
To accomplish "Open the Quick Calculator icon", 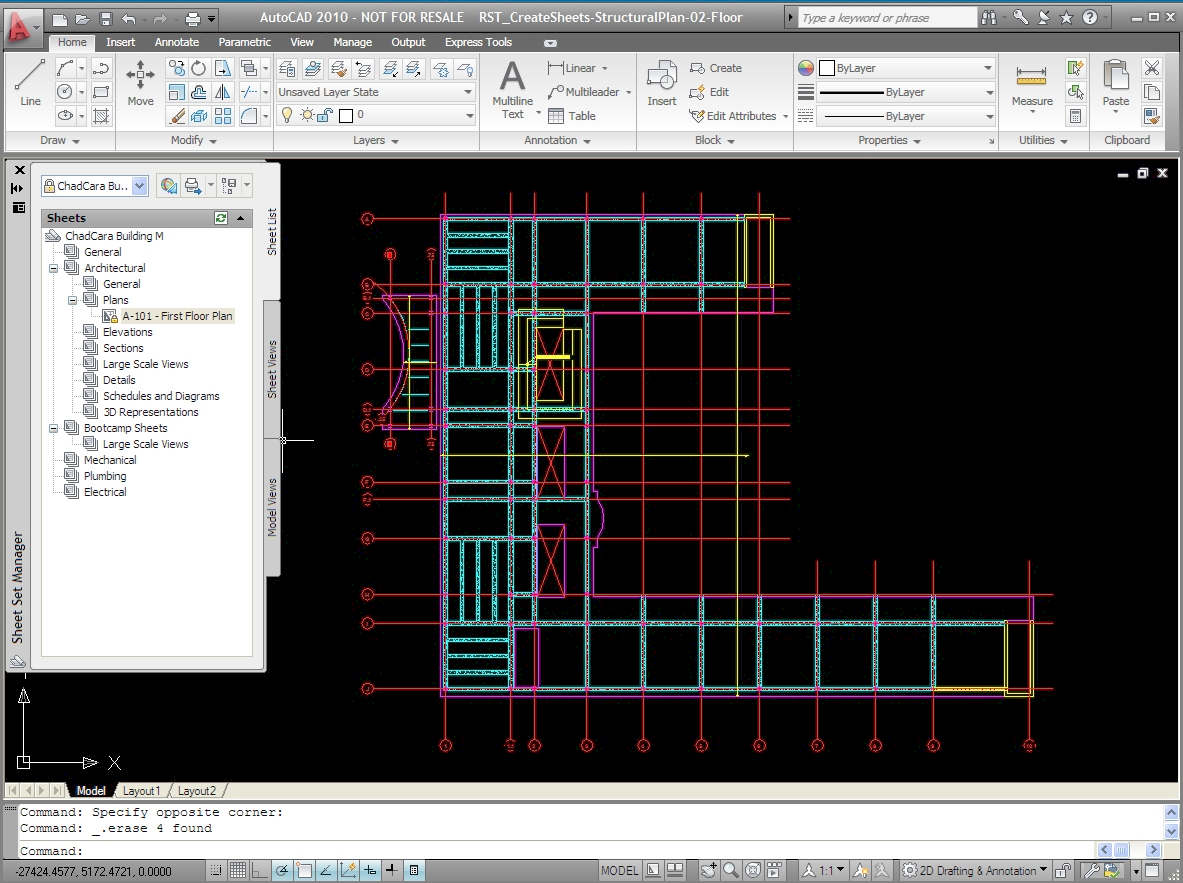I will (1075, 116).
